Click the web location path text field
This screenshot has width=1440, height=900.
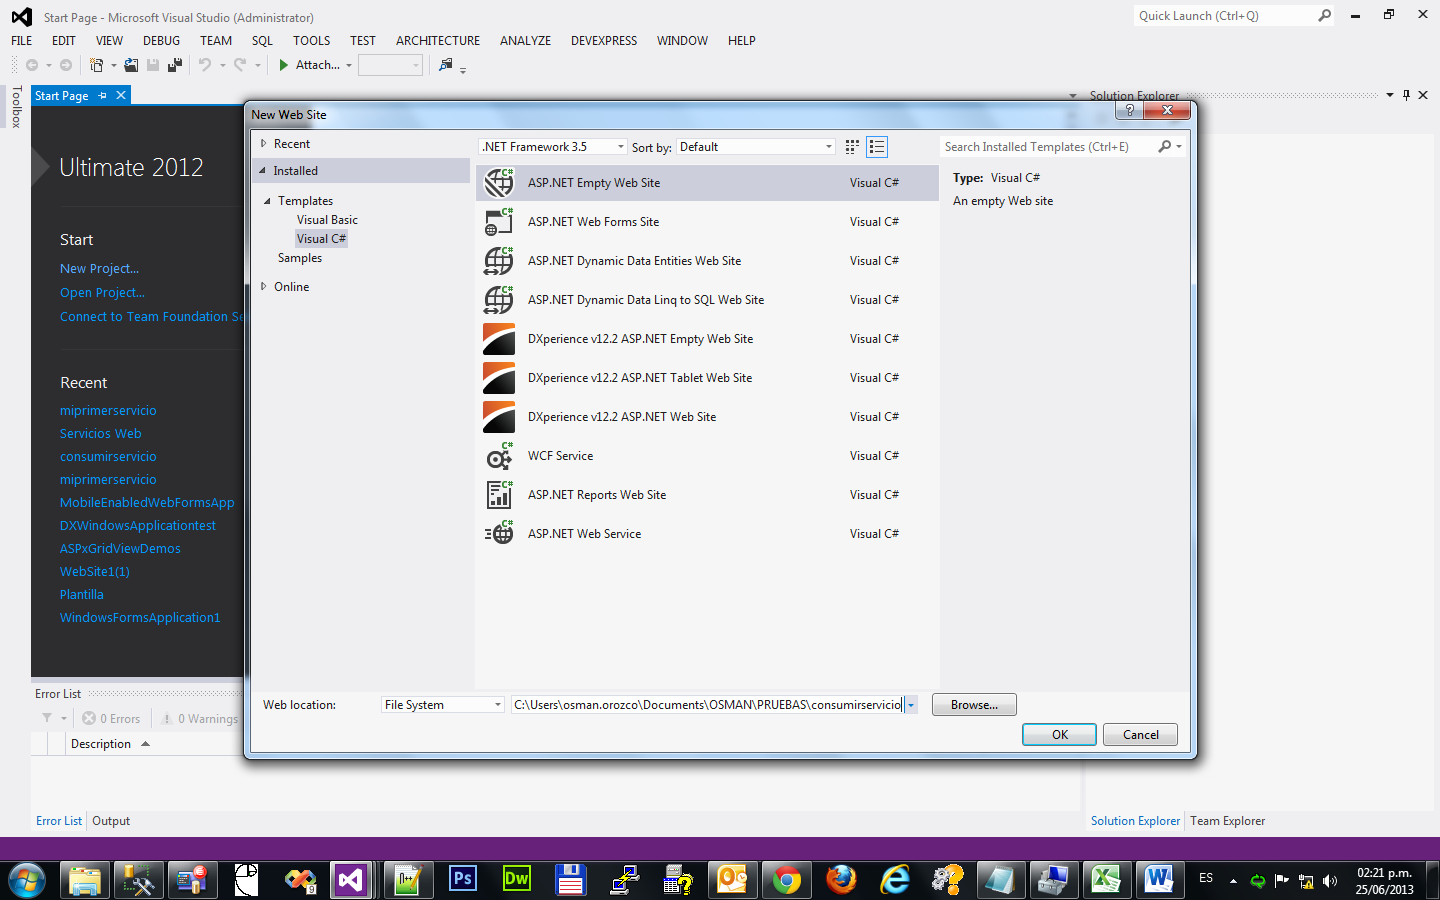tap(708, 705)
